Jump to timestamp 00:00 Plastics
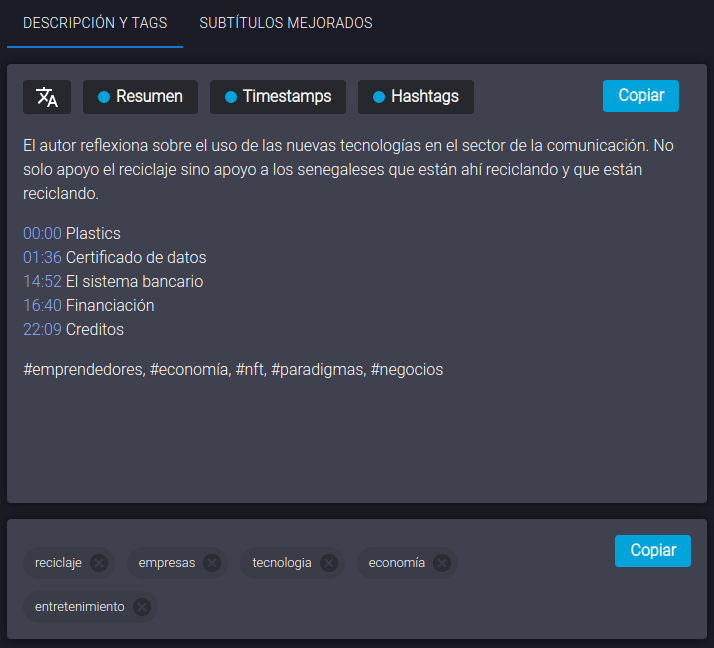 pos(42,234)
